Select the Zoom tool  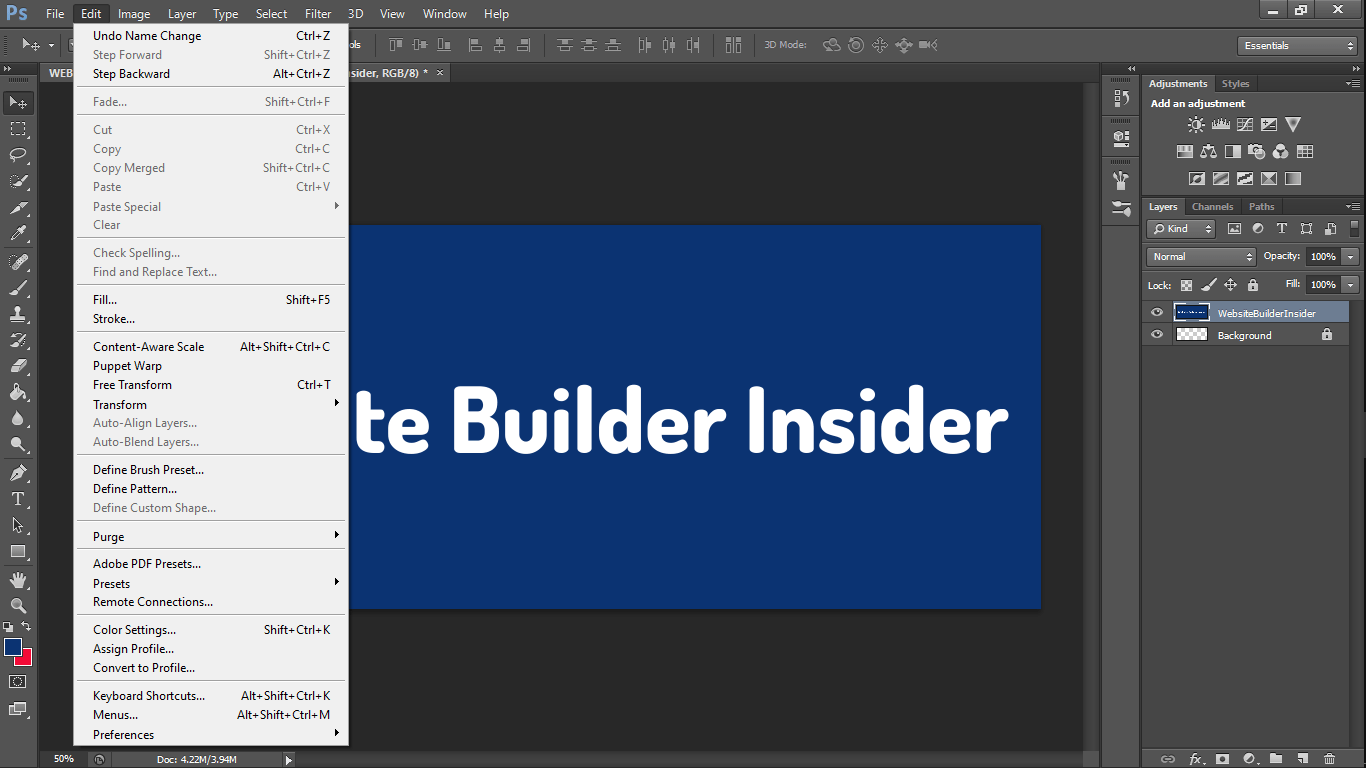click(x=17, y=605)
